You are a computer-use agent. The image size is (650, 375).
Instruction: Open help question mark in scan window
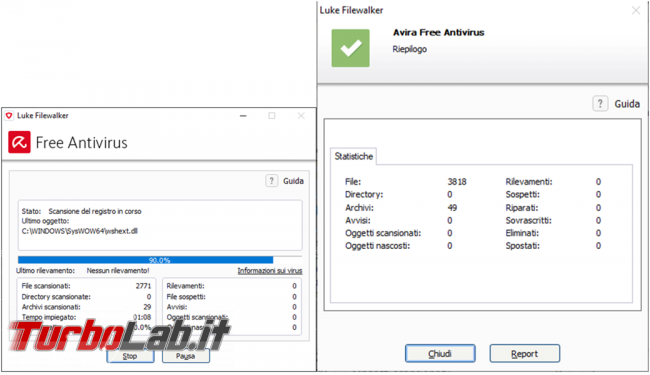(x=272, y=181)
